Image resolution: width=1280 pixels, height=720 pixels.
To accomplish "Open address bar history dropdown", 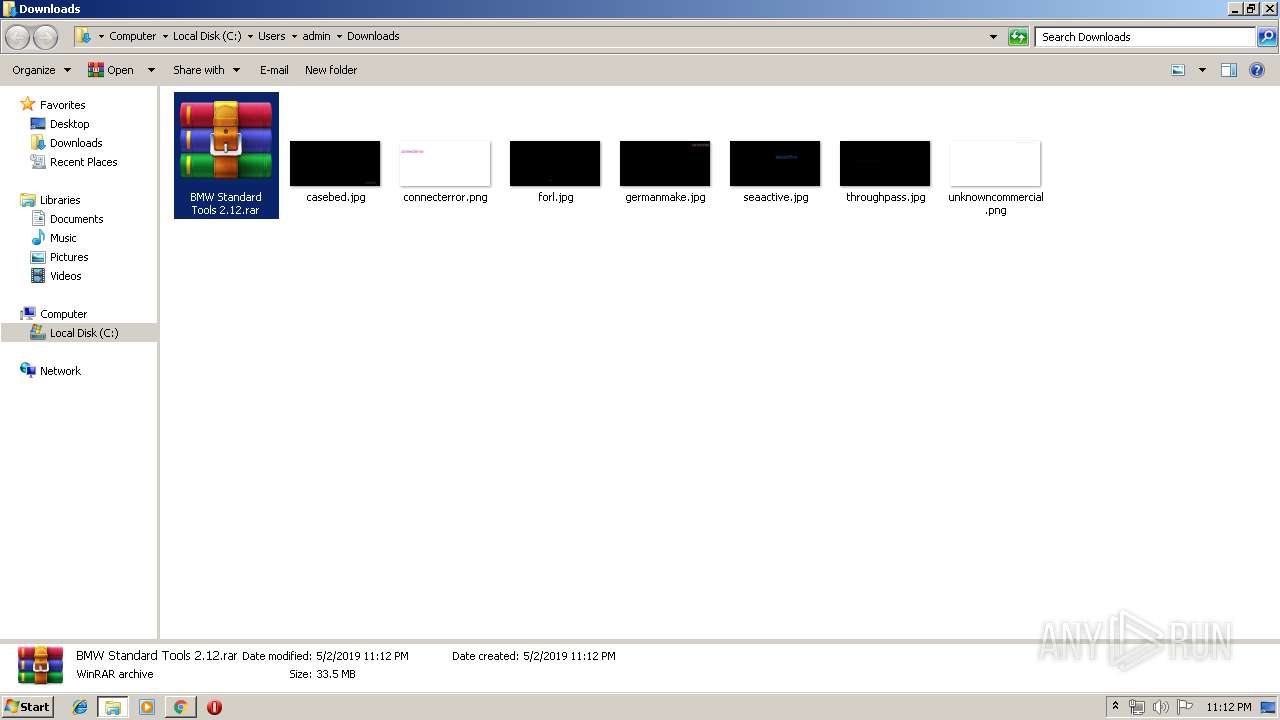I will [993, 37].
